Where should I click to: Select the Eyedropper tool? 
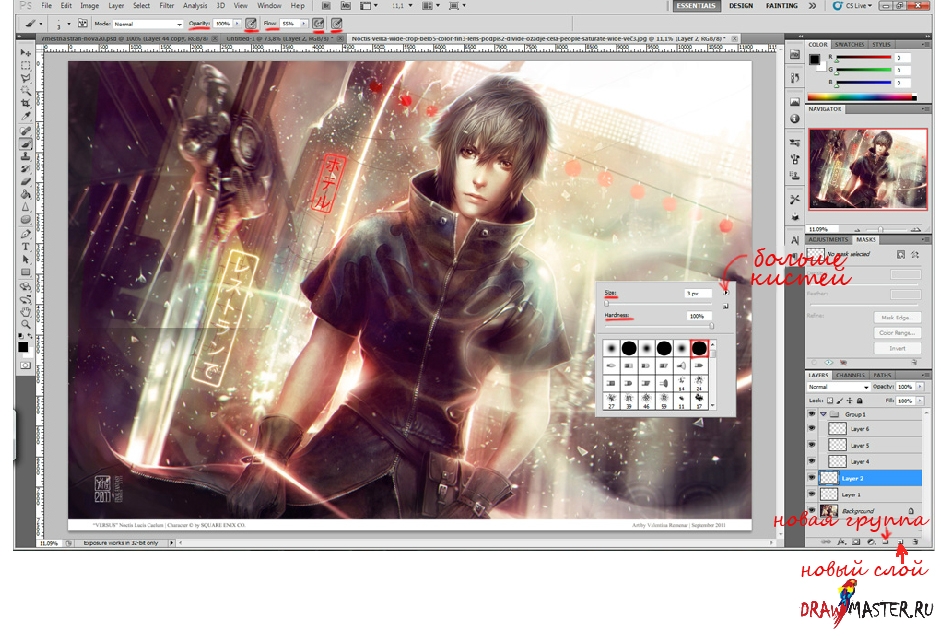[x=25, y=116]
